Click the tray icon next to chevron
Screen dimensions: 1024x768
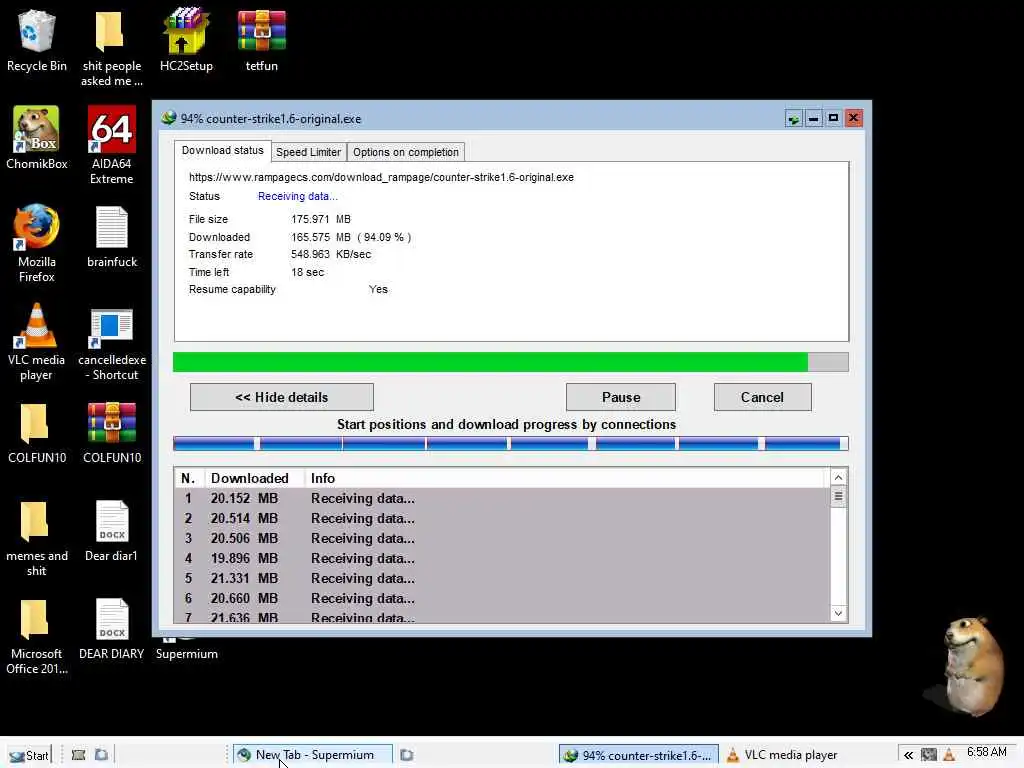click(x=929, y=755)
